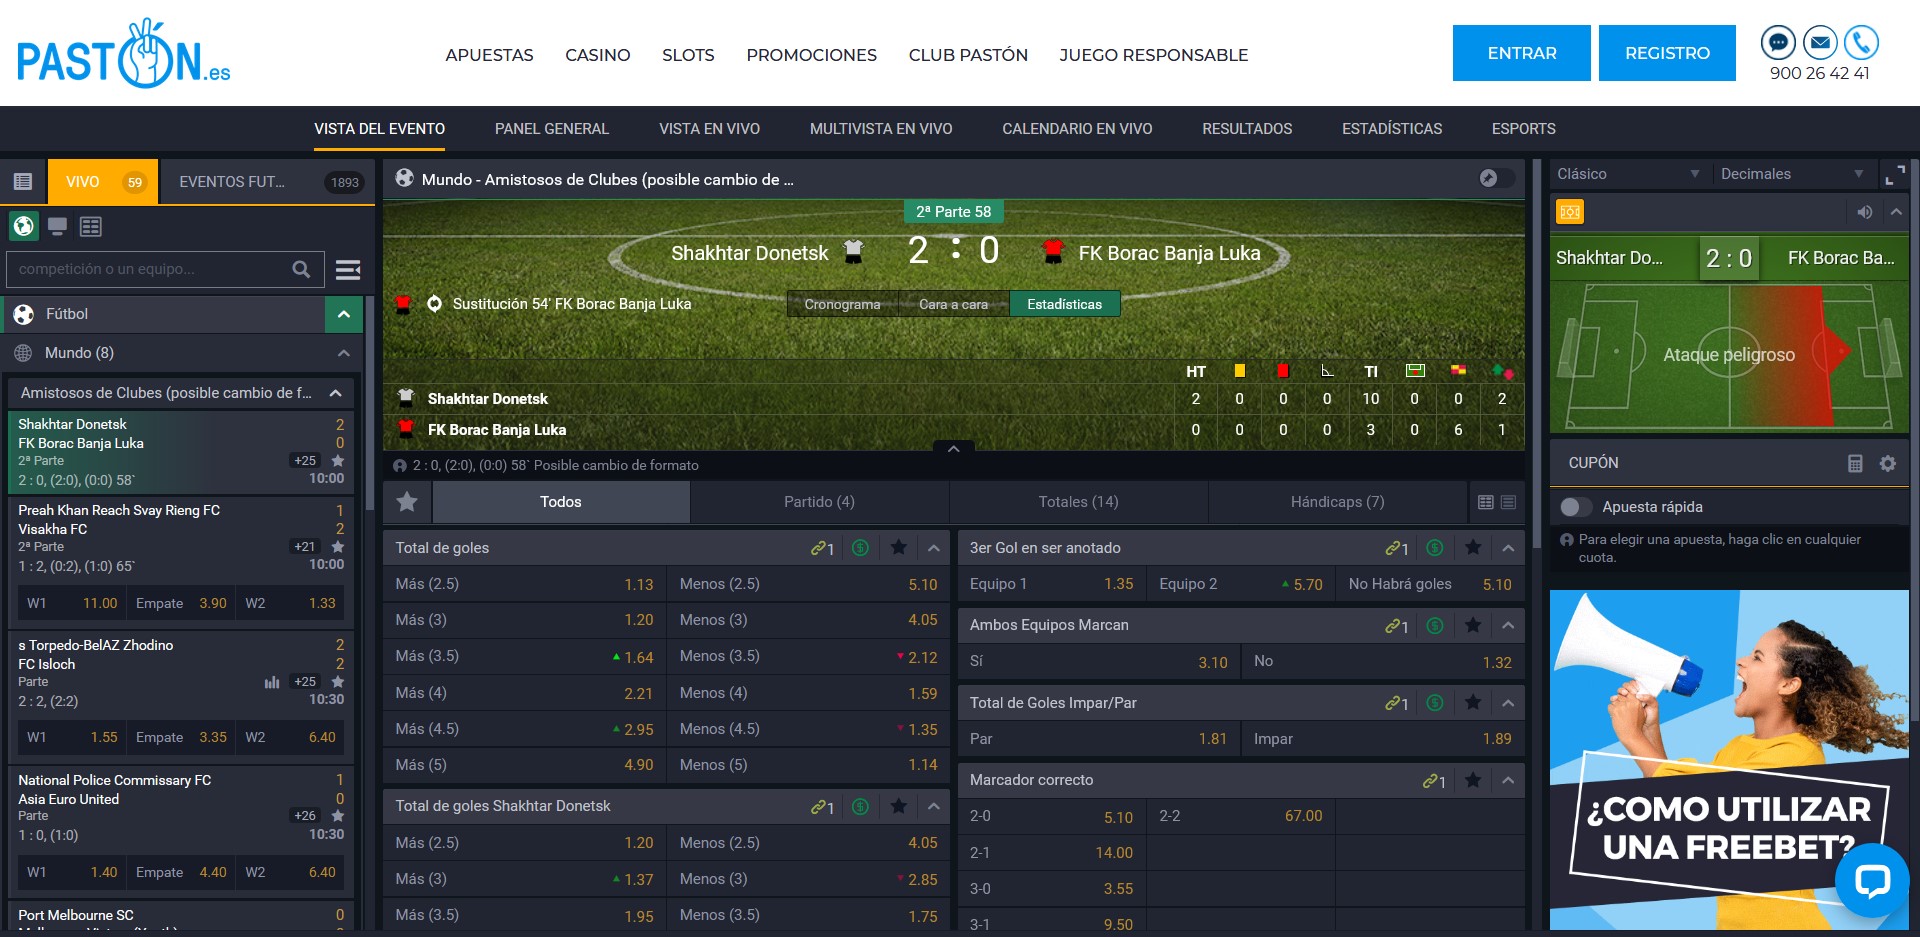Select the table layout filter icon
The width and height of the screenshot is (1920, 937).
pos(91,227)
